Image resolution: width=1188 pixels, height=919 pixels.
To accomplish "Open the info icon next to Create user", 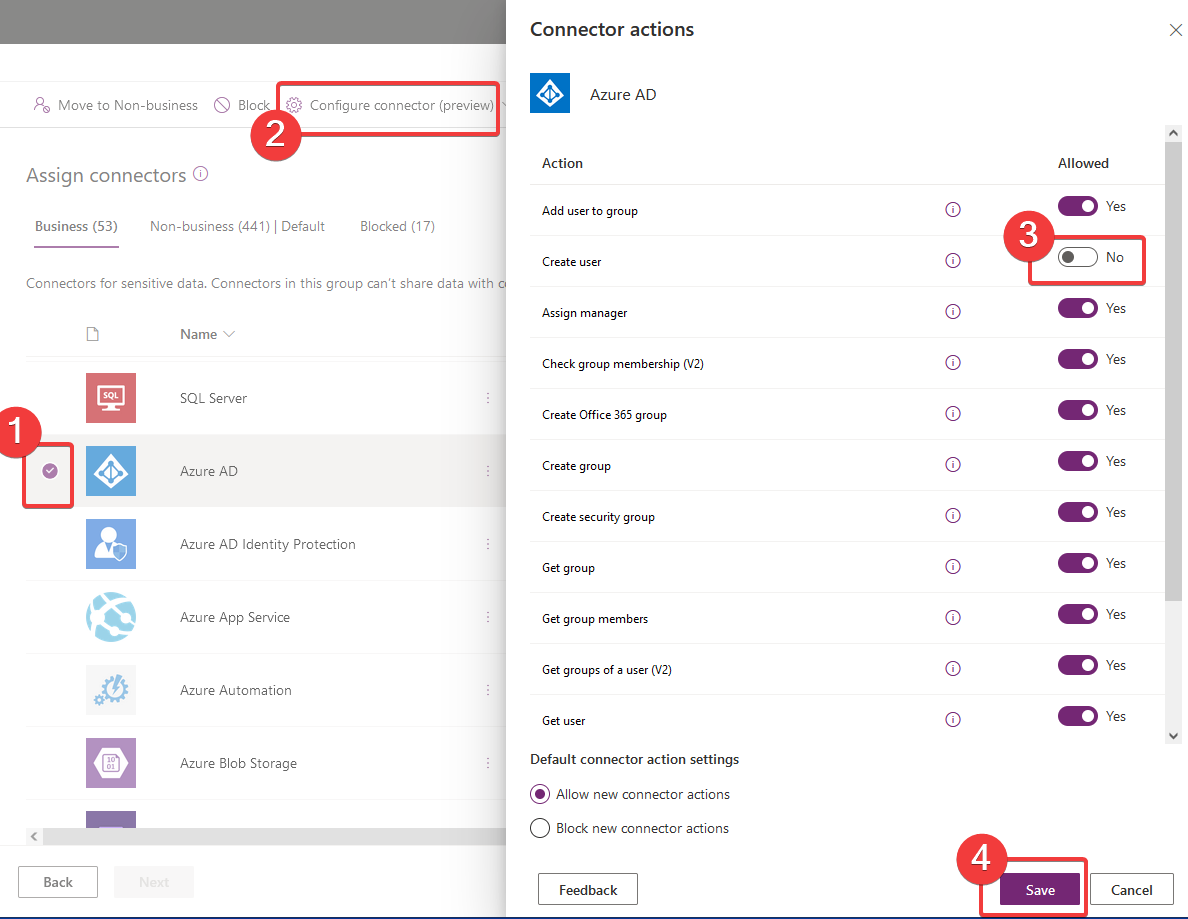I will (x=952, y=261).
